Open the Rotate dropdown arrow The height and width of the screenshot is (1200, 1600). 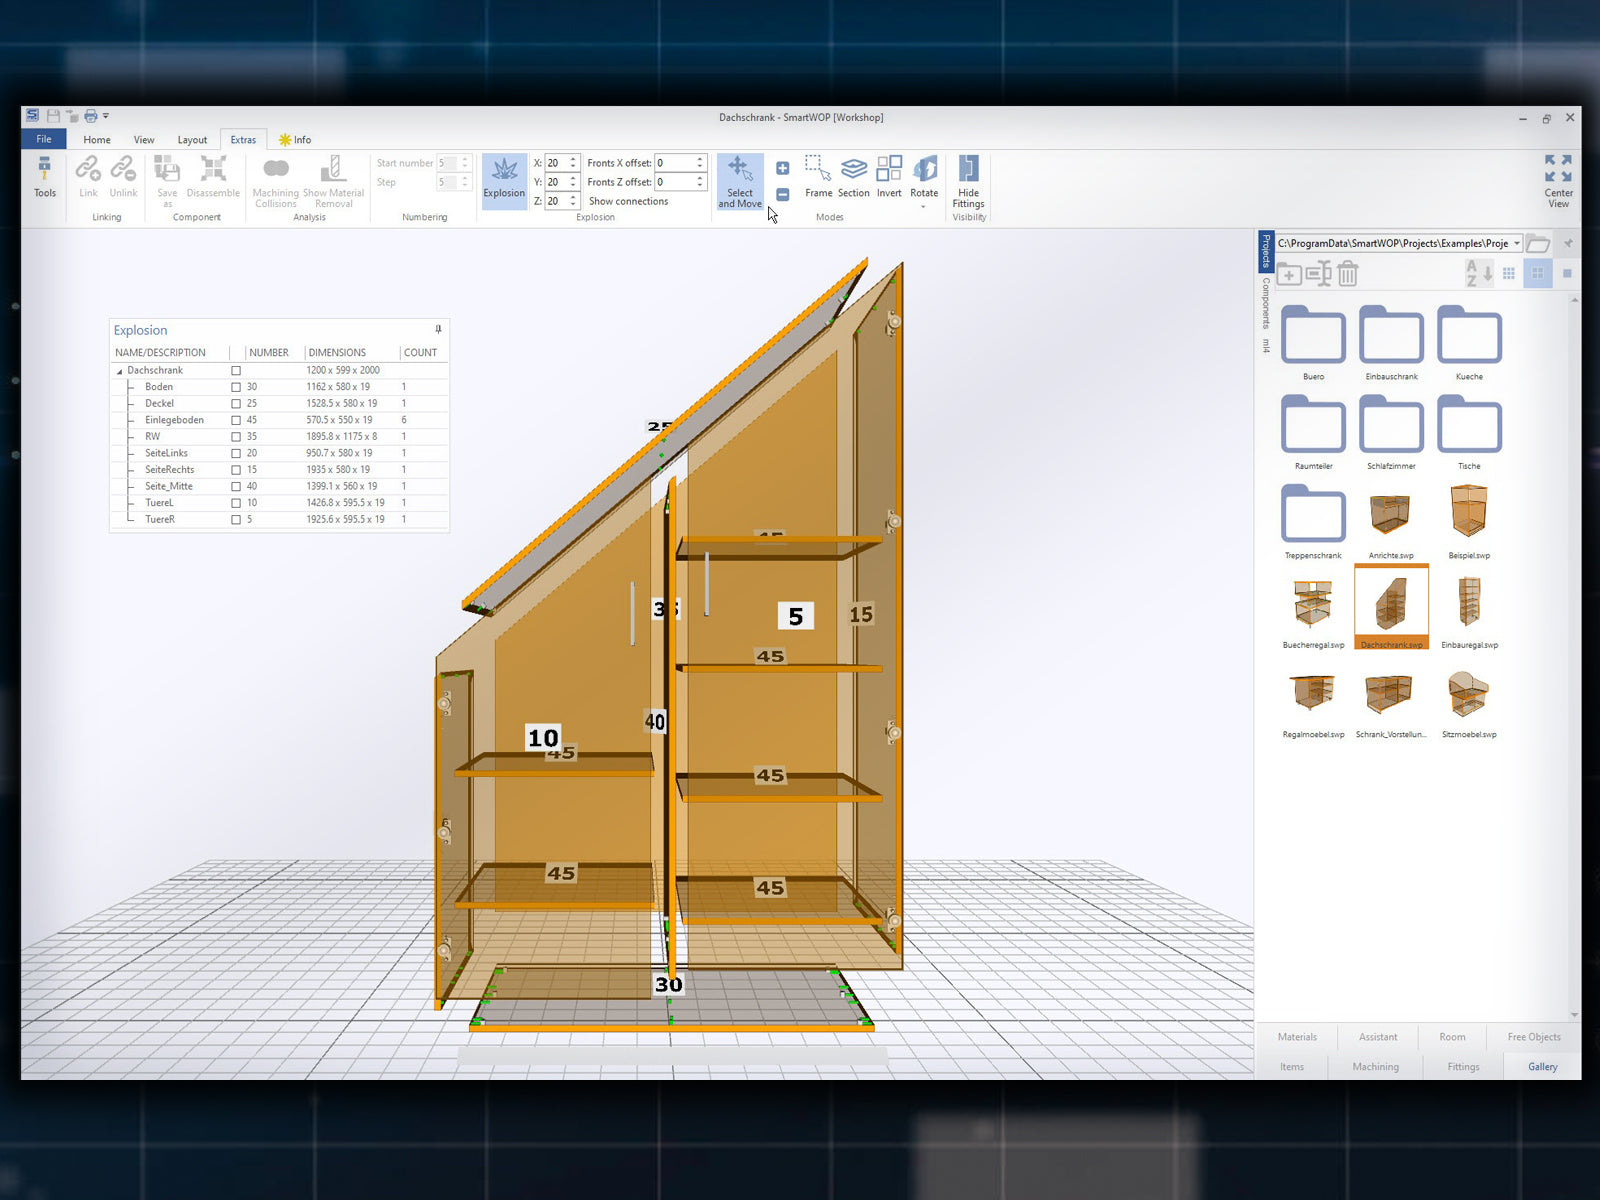pos(923,207)
